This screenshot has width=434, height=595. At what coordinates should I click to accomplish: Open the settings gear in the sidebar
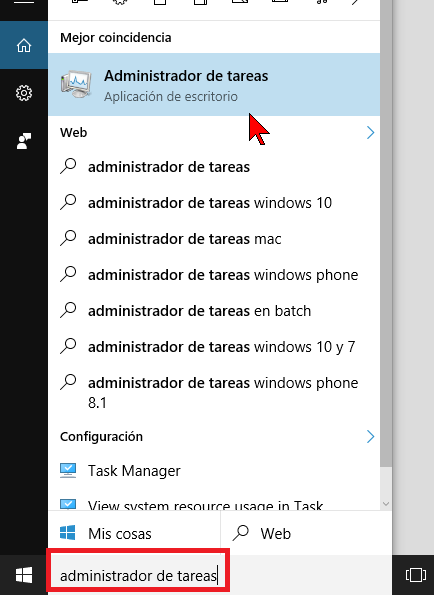pyautogui.click(x=24, y=93)
